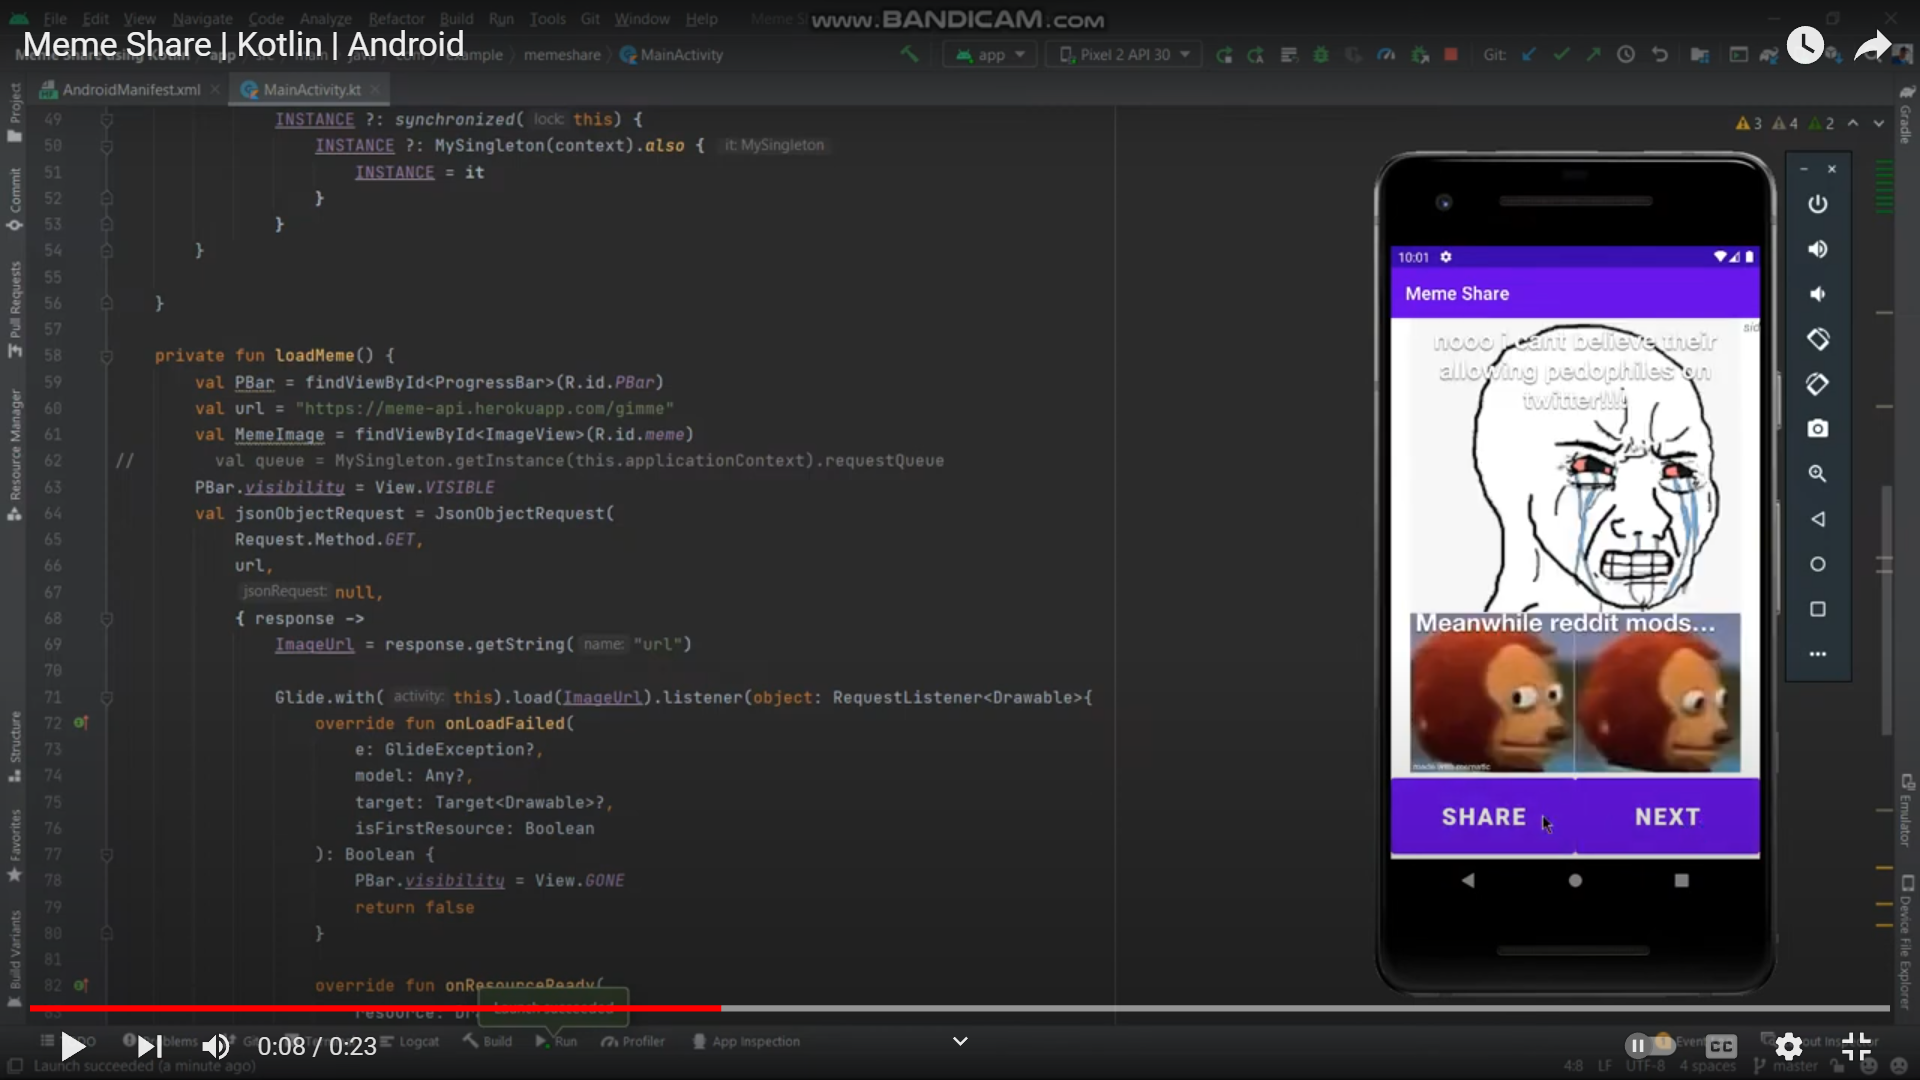The image size is (1920, 1080).
Task: Mute the video with speaker icon
Action: point(216,1047)
